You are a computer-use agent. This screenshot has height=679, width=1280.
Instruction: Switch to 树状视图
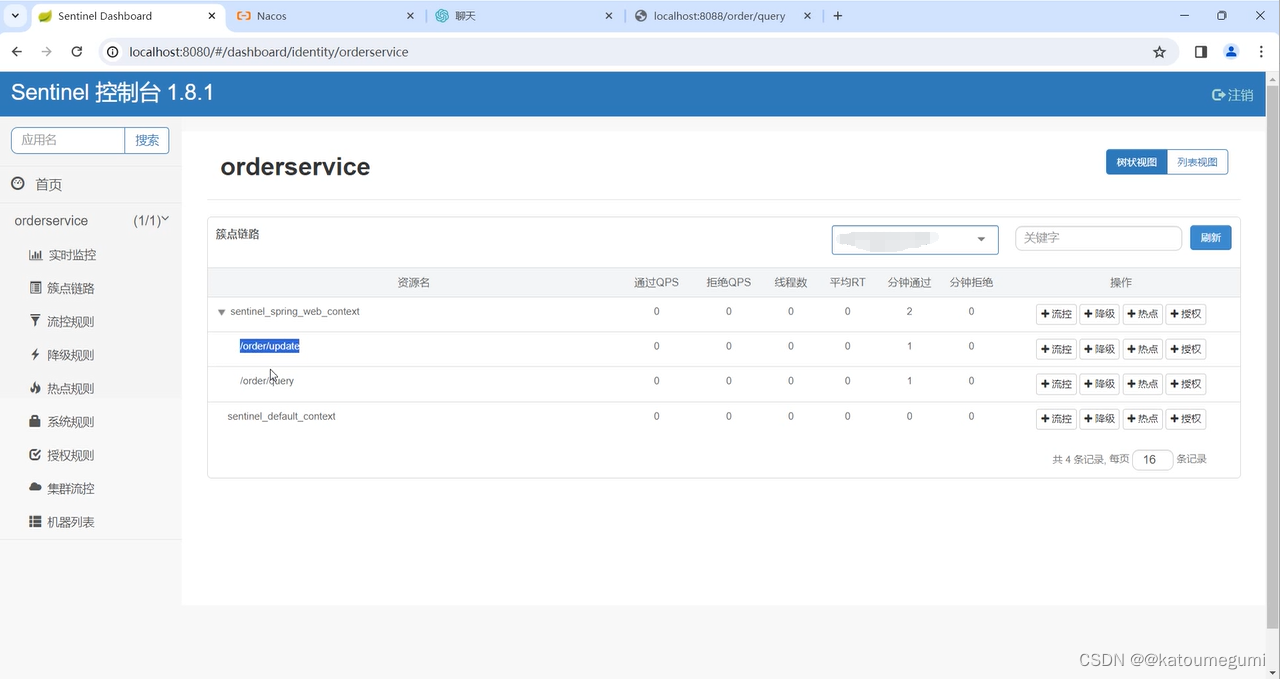coord(1136,162)
